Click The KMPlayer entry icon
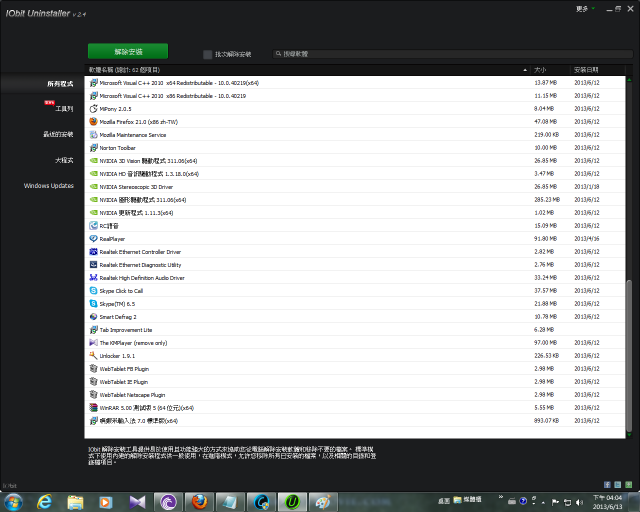The image size is (640, 512). [93, 343]
